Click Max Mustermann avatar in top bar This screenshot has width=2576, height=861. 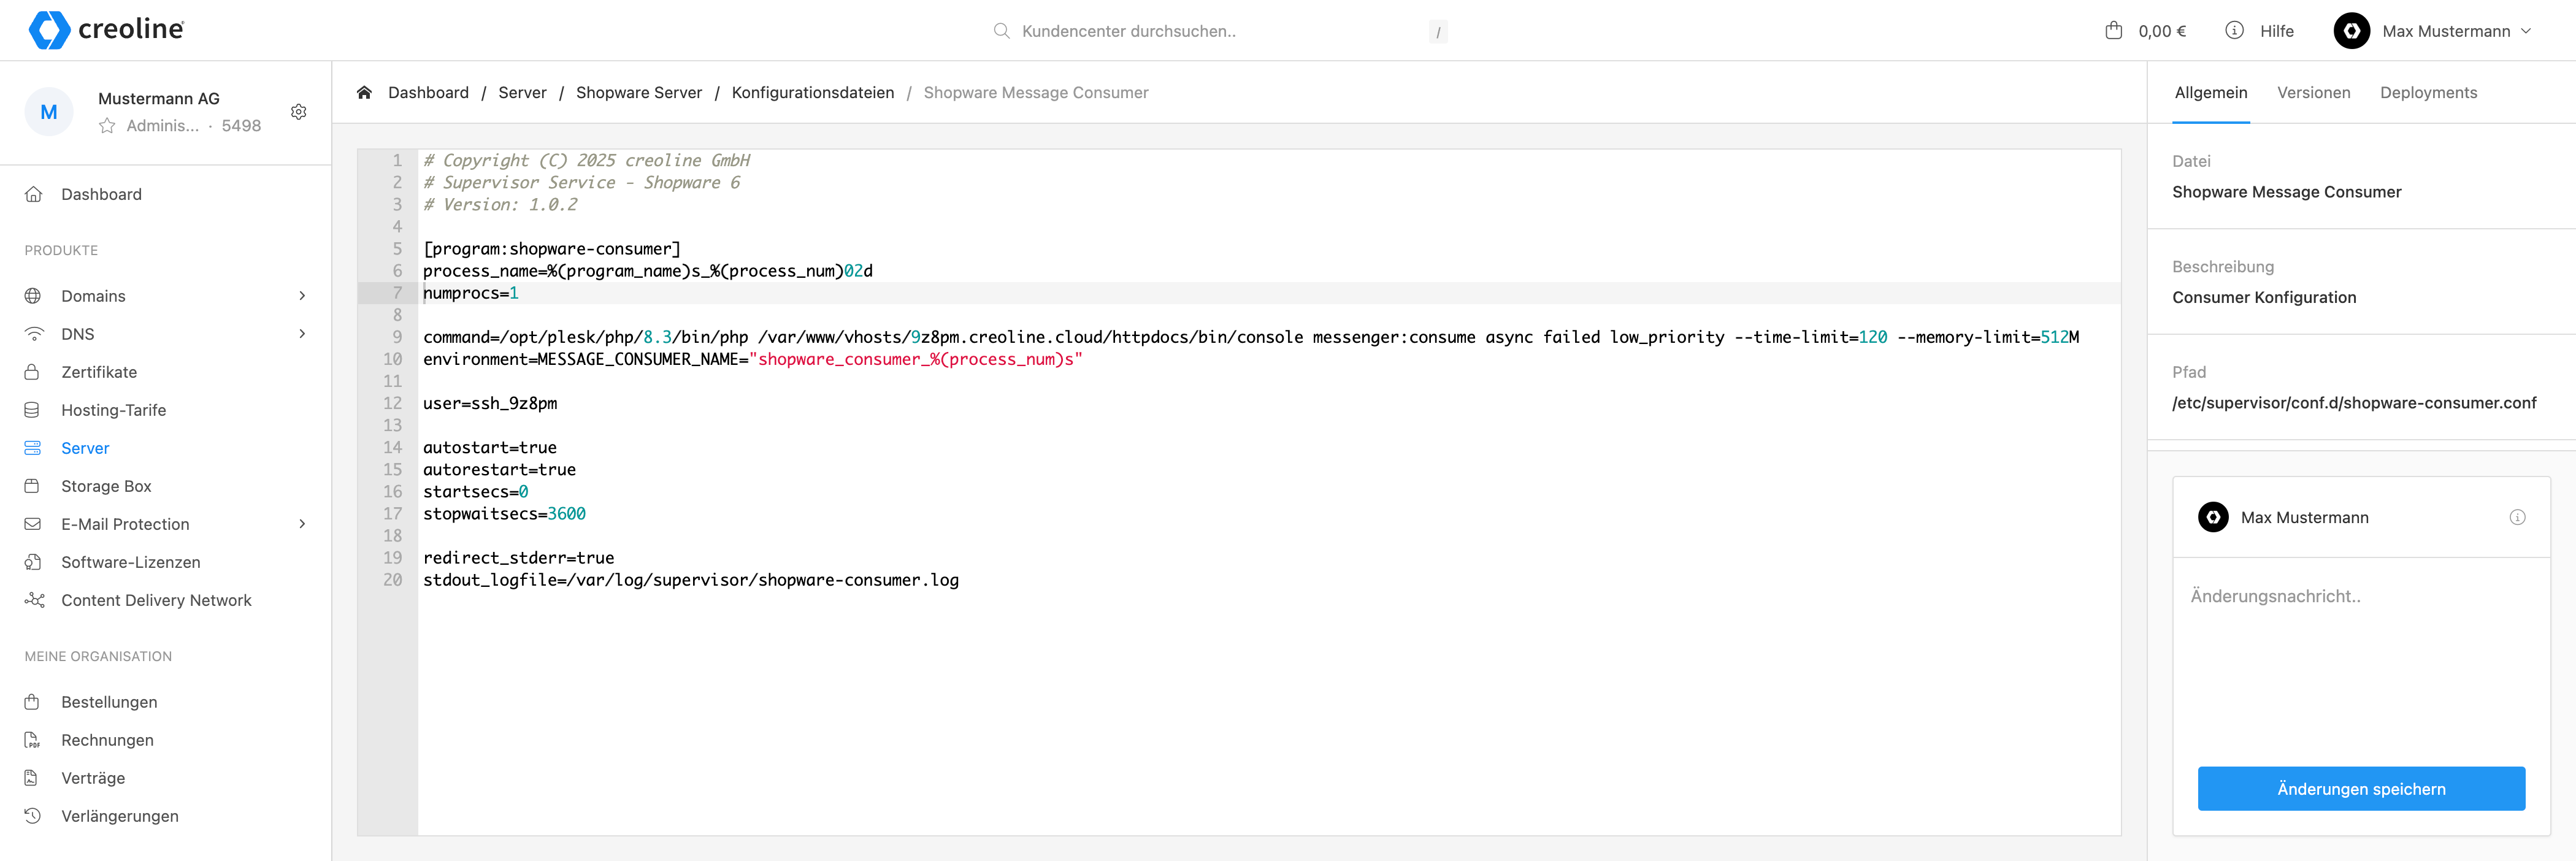point(2351,31)
